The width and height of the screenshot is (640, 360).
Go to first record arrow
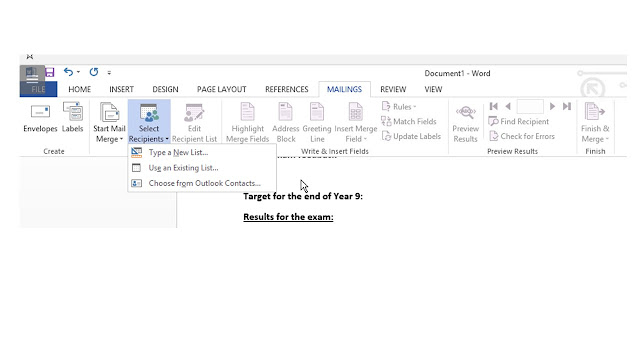(x=493, y=107)
